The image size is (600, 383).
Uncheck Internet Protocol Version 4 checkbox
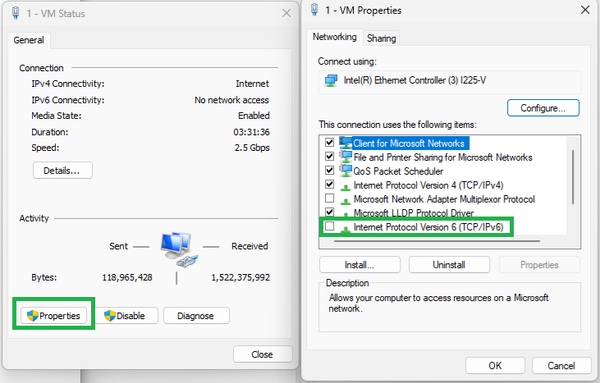click(x=329, y=185)
